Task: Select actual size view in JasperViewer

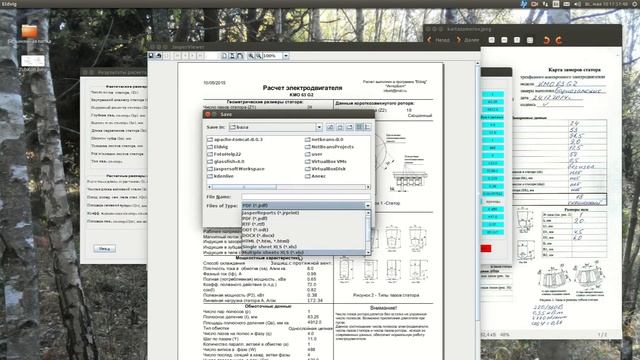Action: 224,56
